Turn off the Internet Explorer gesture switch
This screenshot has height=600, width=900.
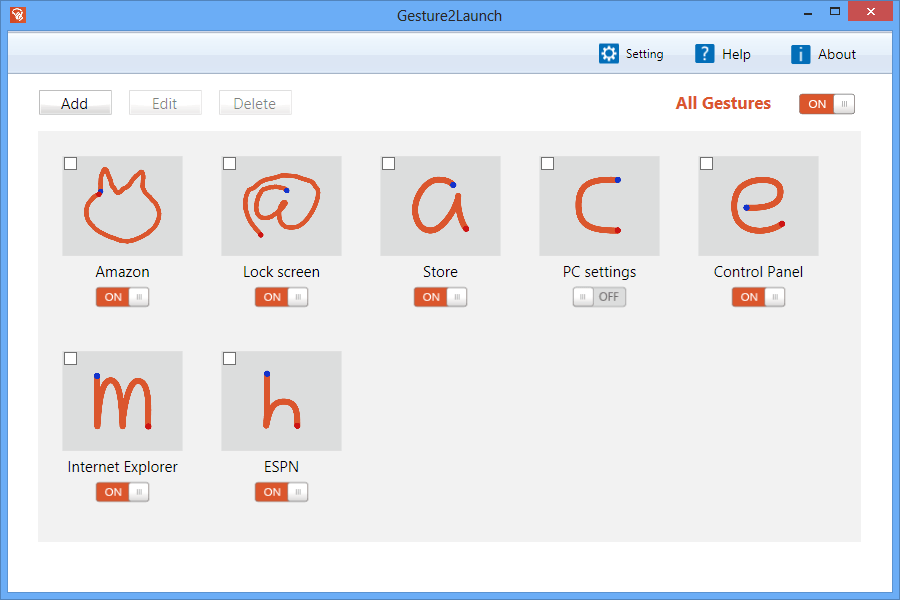[x=122, y=492]
